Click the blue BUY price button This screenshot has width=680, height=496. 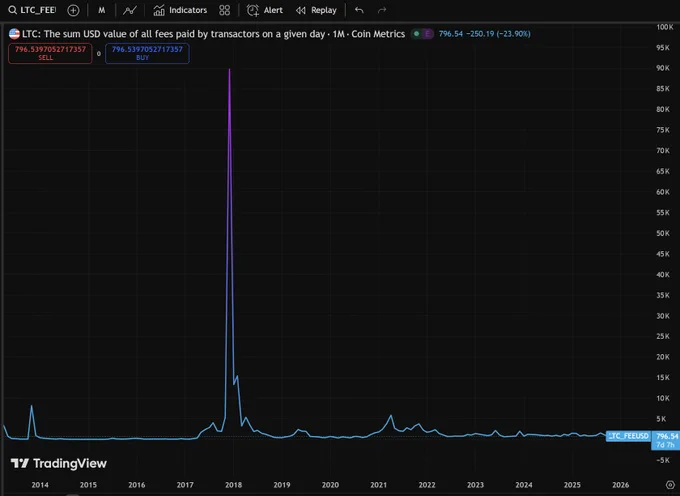point(147,53)
